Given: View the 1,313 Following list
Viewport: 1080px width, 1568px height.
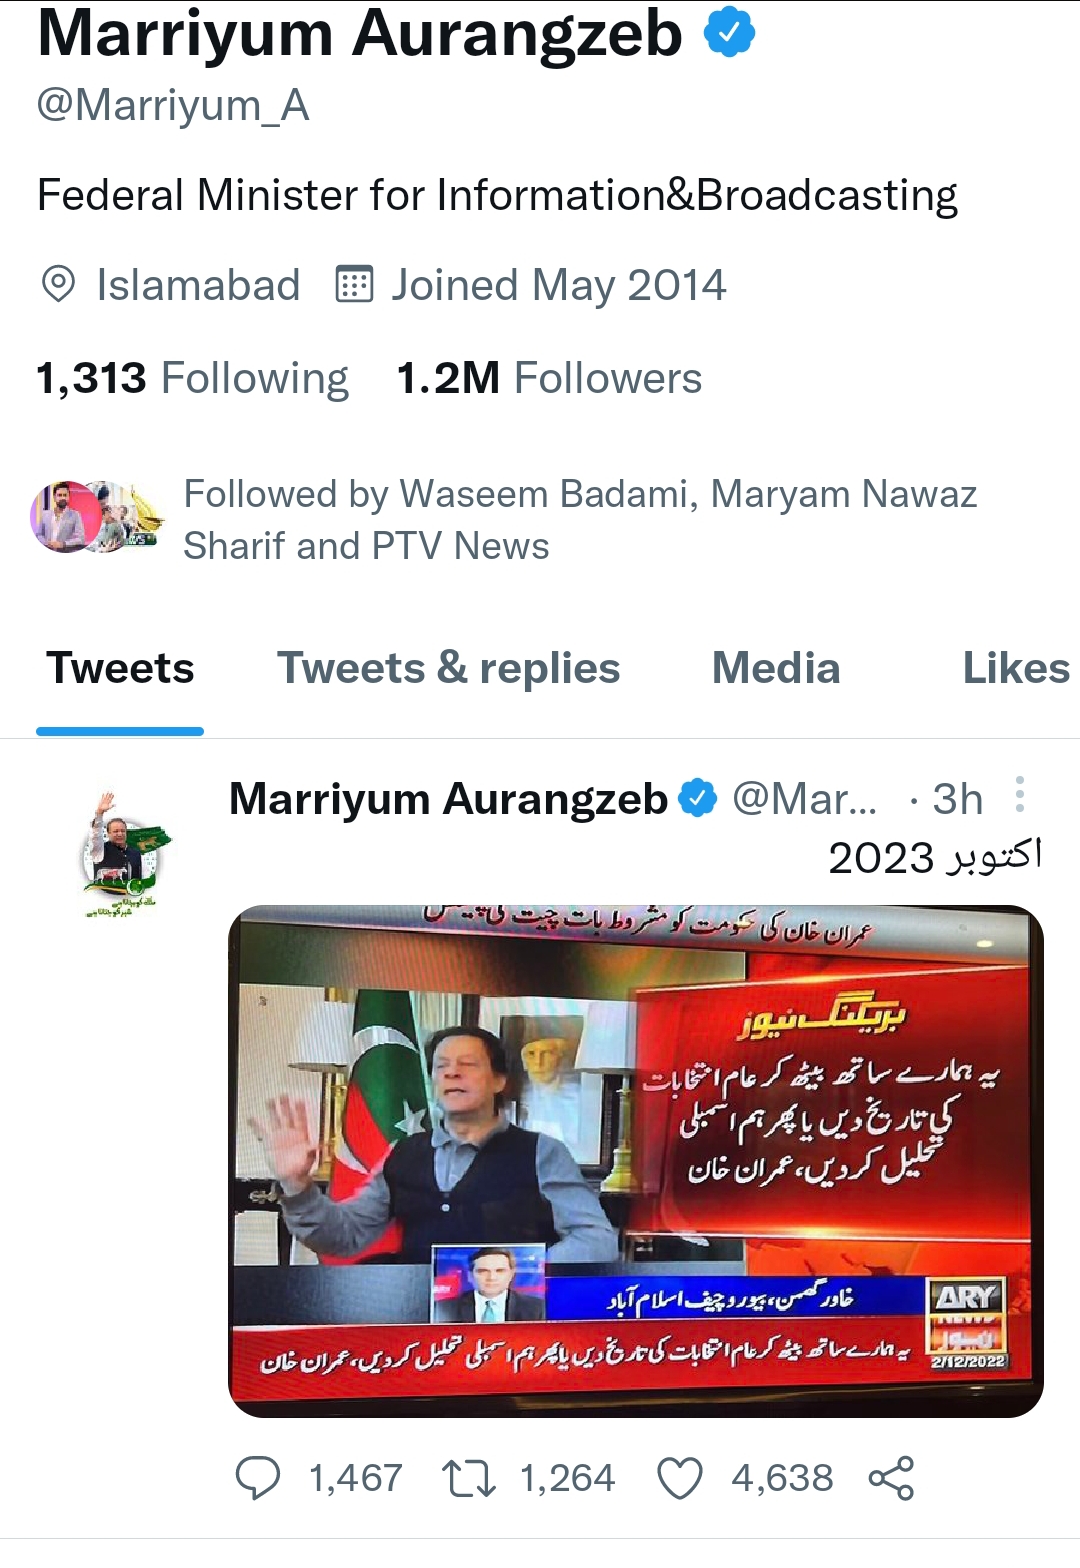Looking at the screenshot, I should [x=192, y=378].
